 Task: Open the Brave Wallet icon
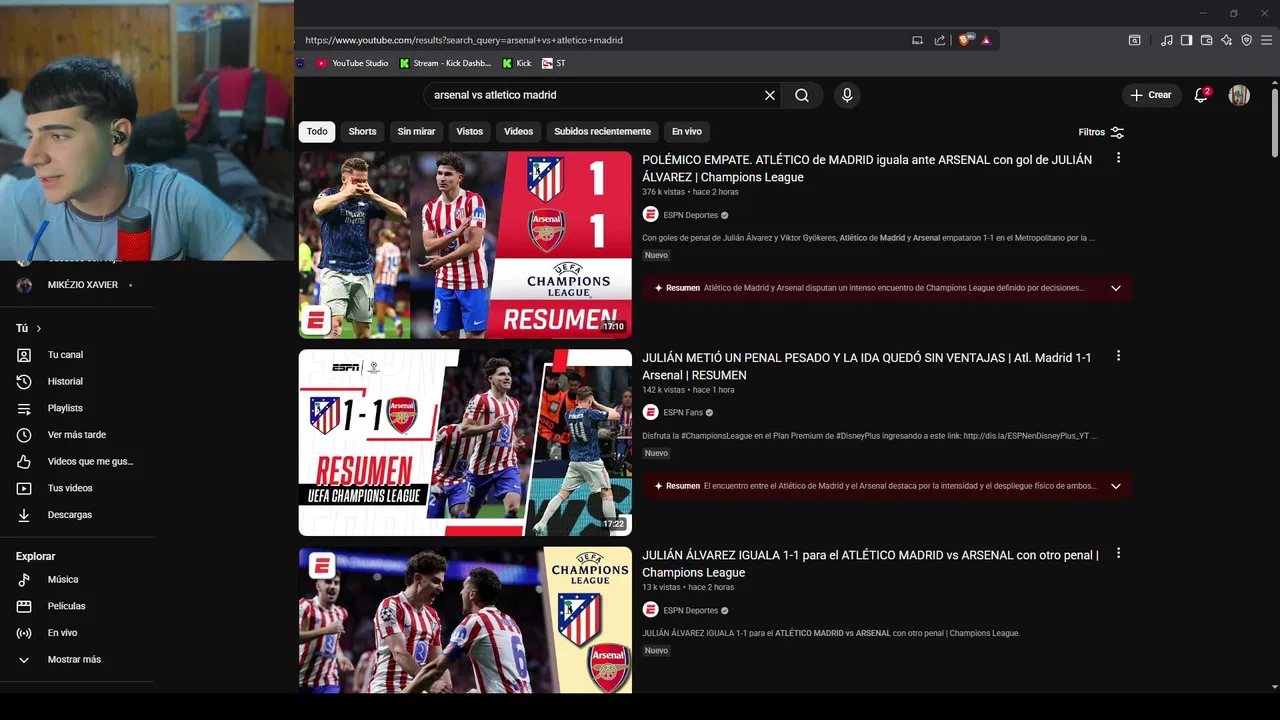1206,40
